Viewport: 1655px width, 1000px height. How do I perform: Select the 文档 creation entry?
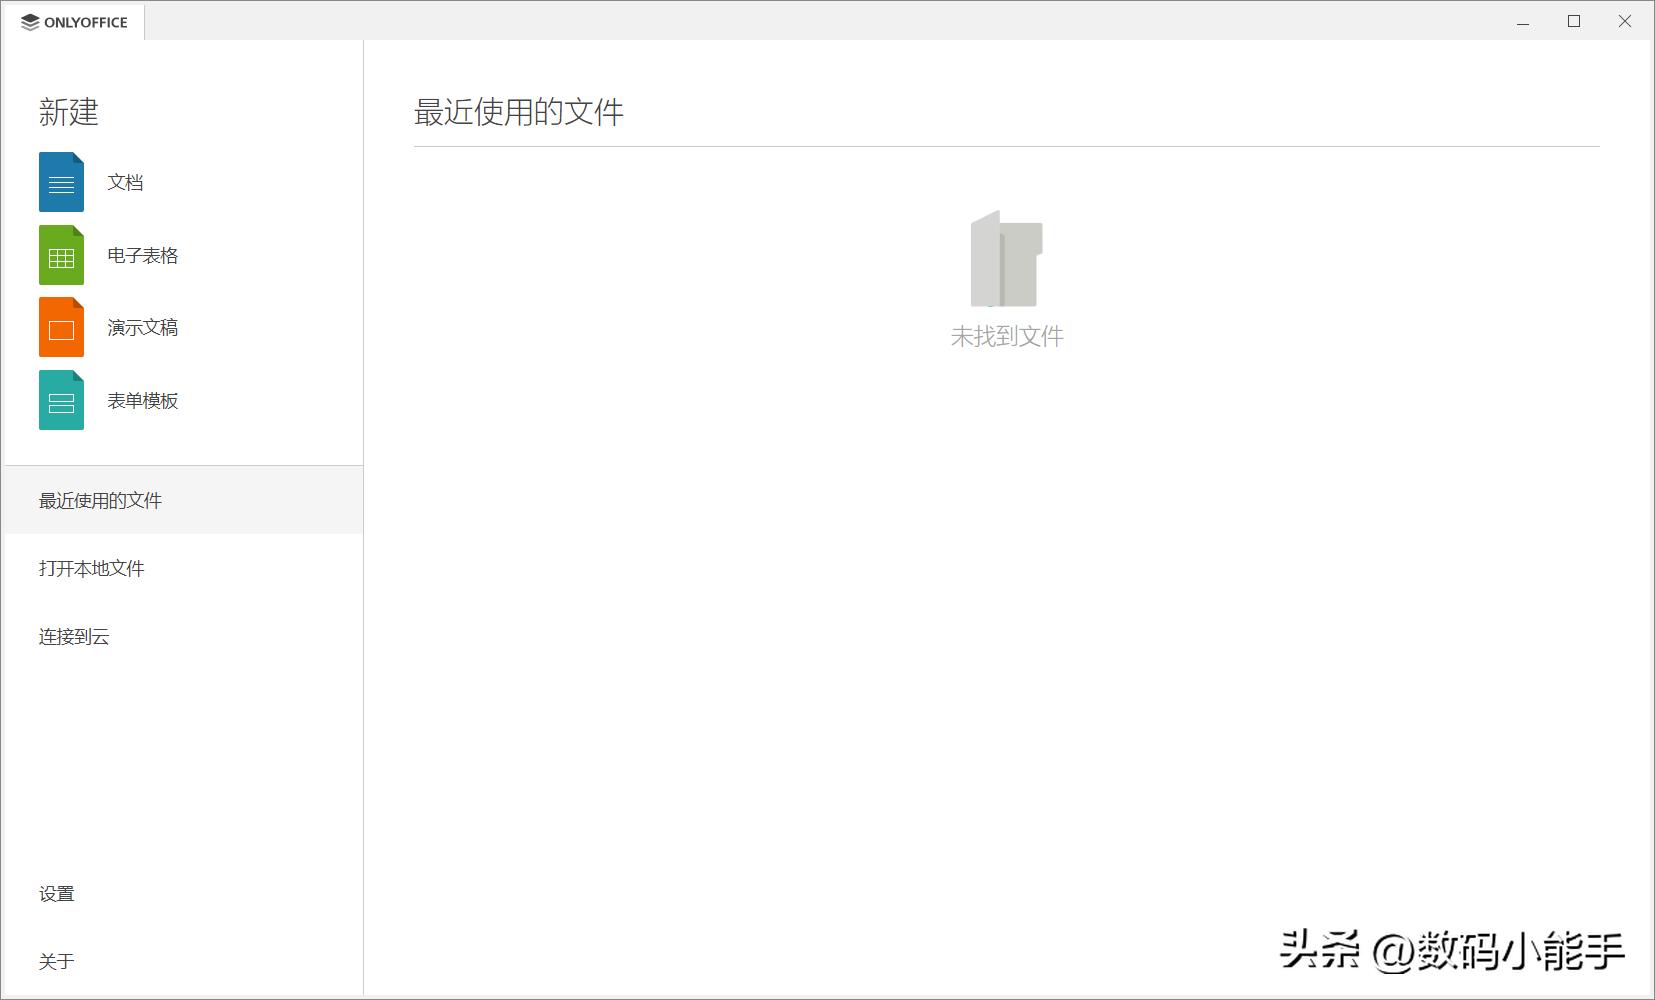(x=125, y=182)
